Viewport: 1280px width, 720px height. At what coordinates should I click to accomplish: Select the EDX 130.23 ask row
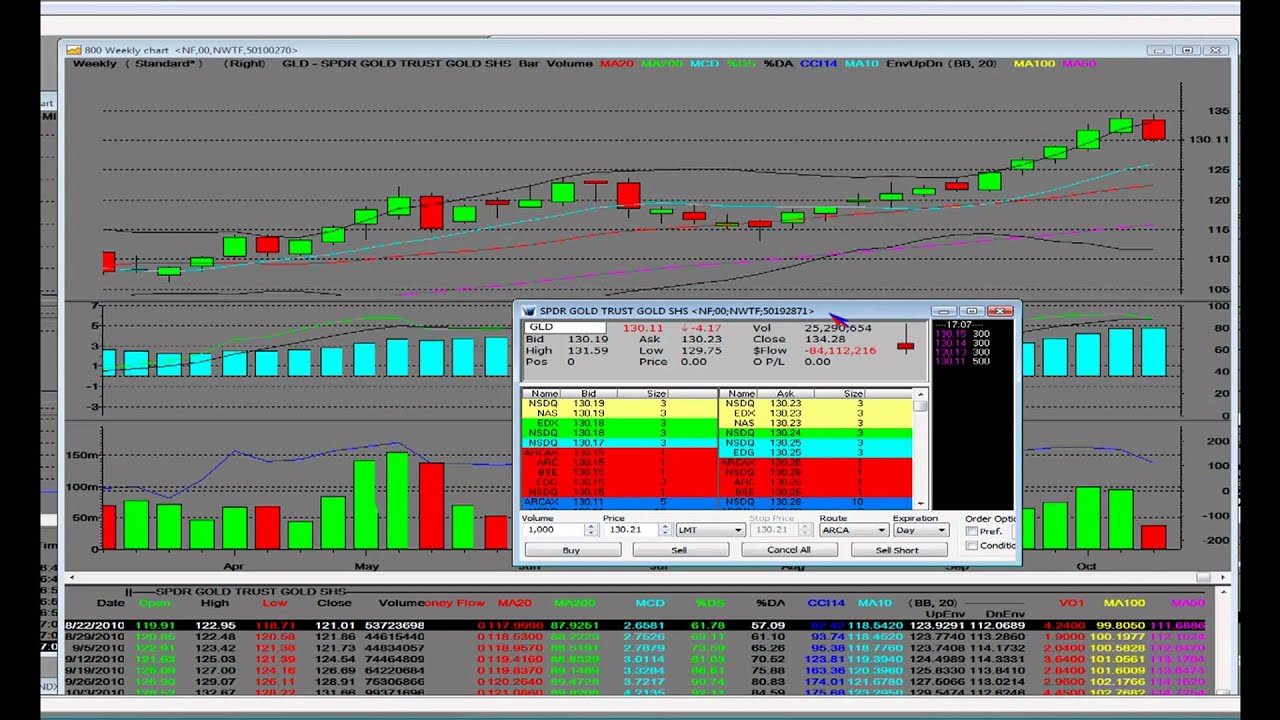[x=816, y=413]
